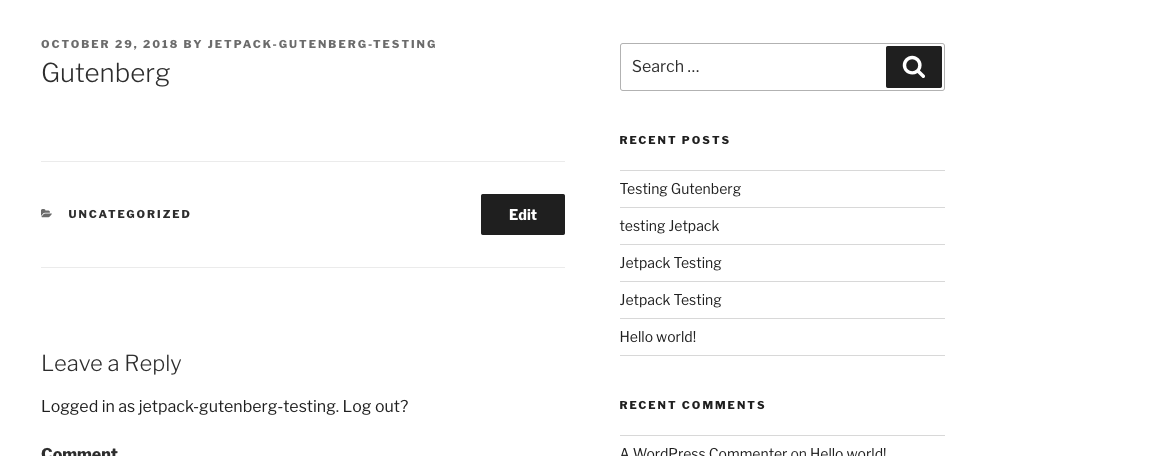The width and height of the screenshot is (1169, 456).
Task: Click the Recent Comments widget heading
Action: (x=692, y=406)
